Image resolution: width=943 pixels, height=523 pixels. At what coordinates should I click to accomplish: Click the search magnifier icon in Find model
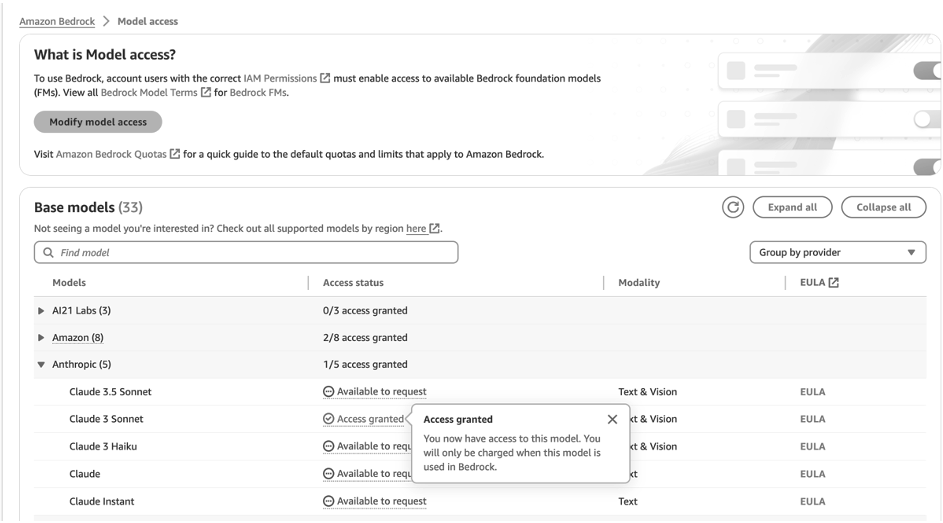(x=48, y=252)
